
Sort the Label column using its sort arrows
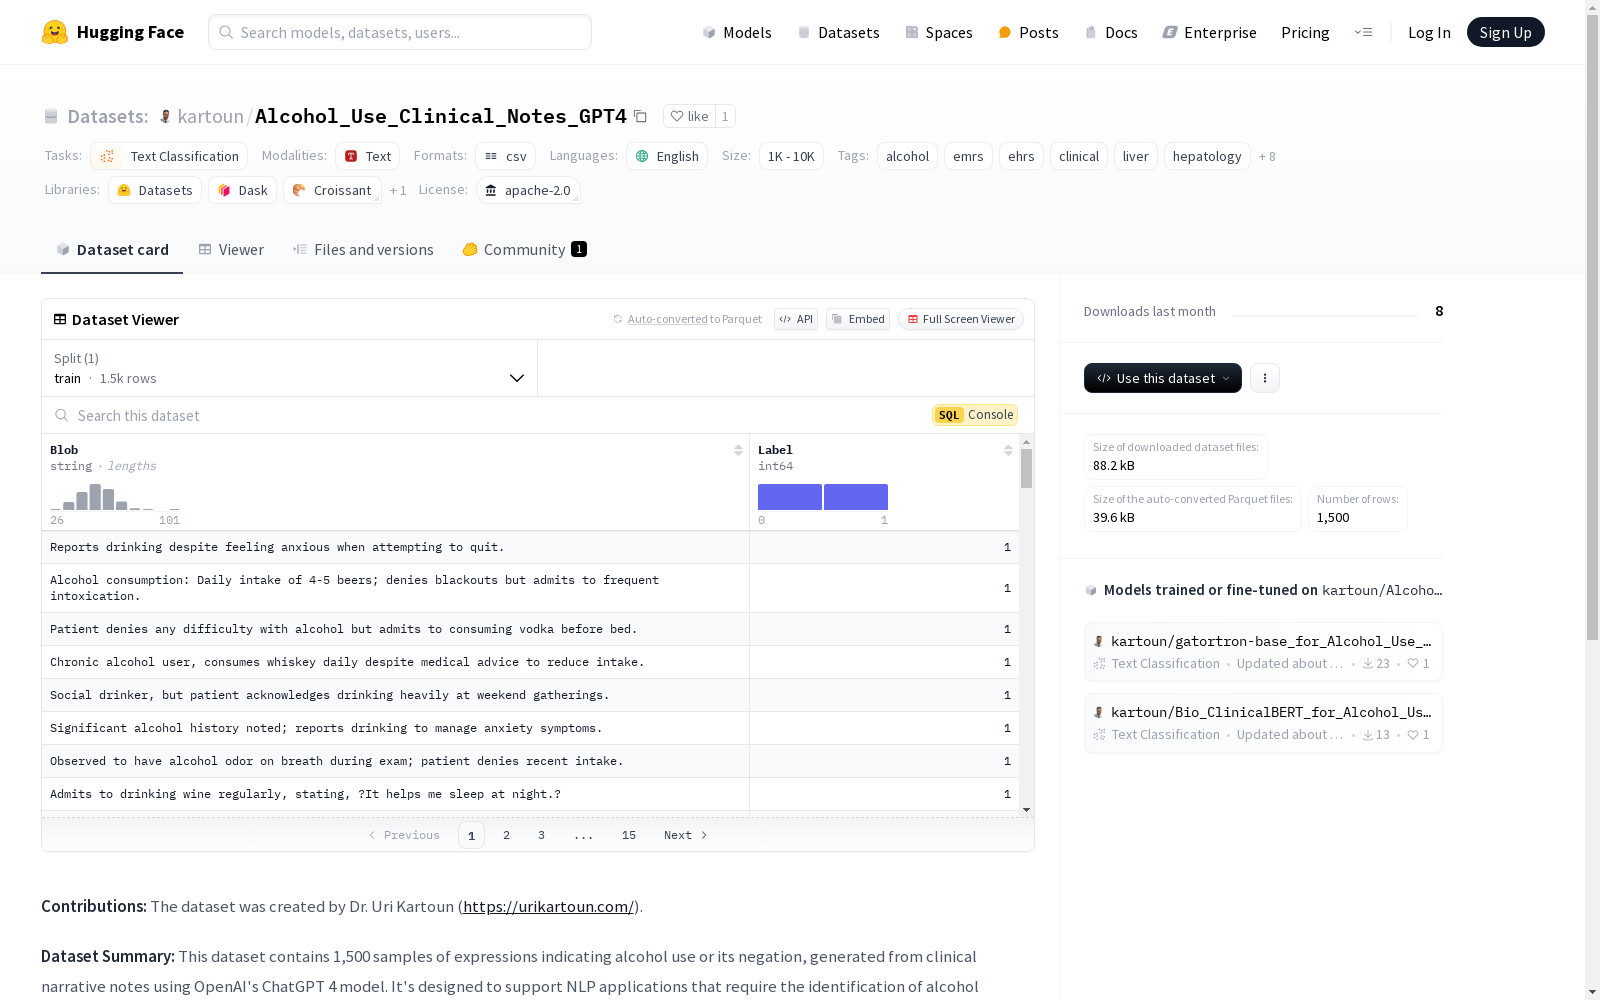click(1008, 450)
